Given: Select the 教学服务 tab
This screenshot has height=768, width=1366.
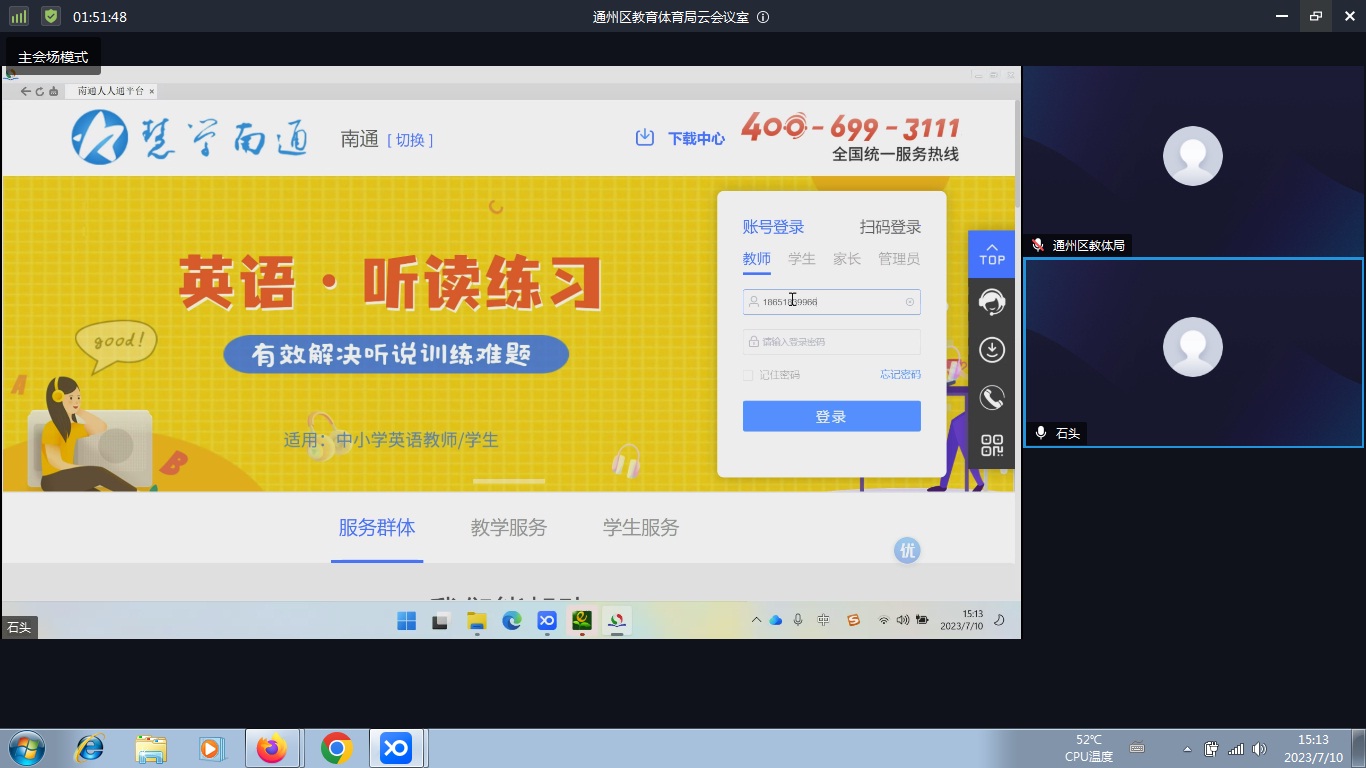Looking at the screenshot, I should coord(508,528).
